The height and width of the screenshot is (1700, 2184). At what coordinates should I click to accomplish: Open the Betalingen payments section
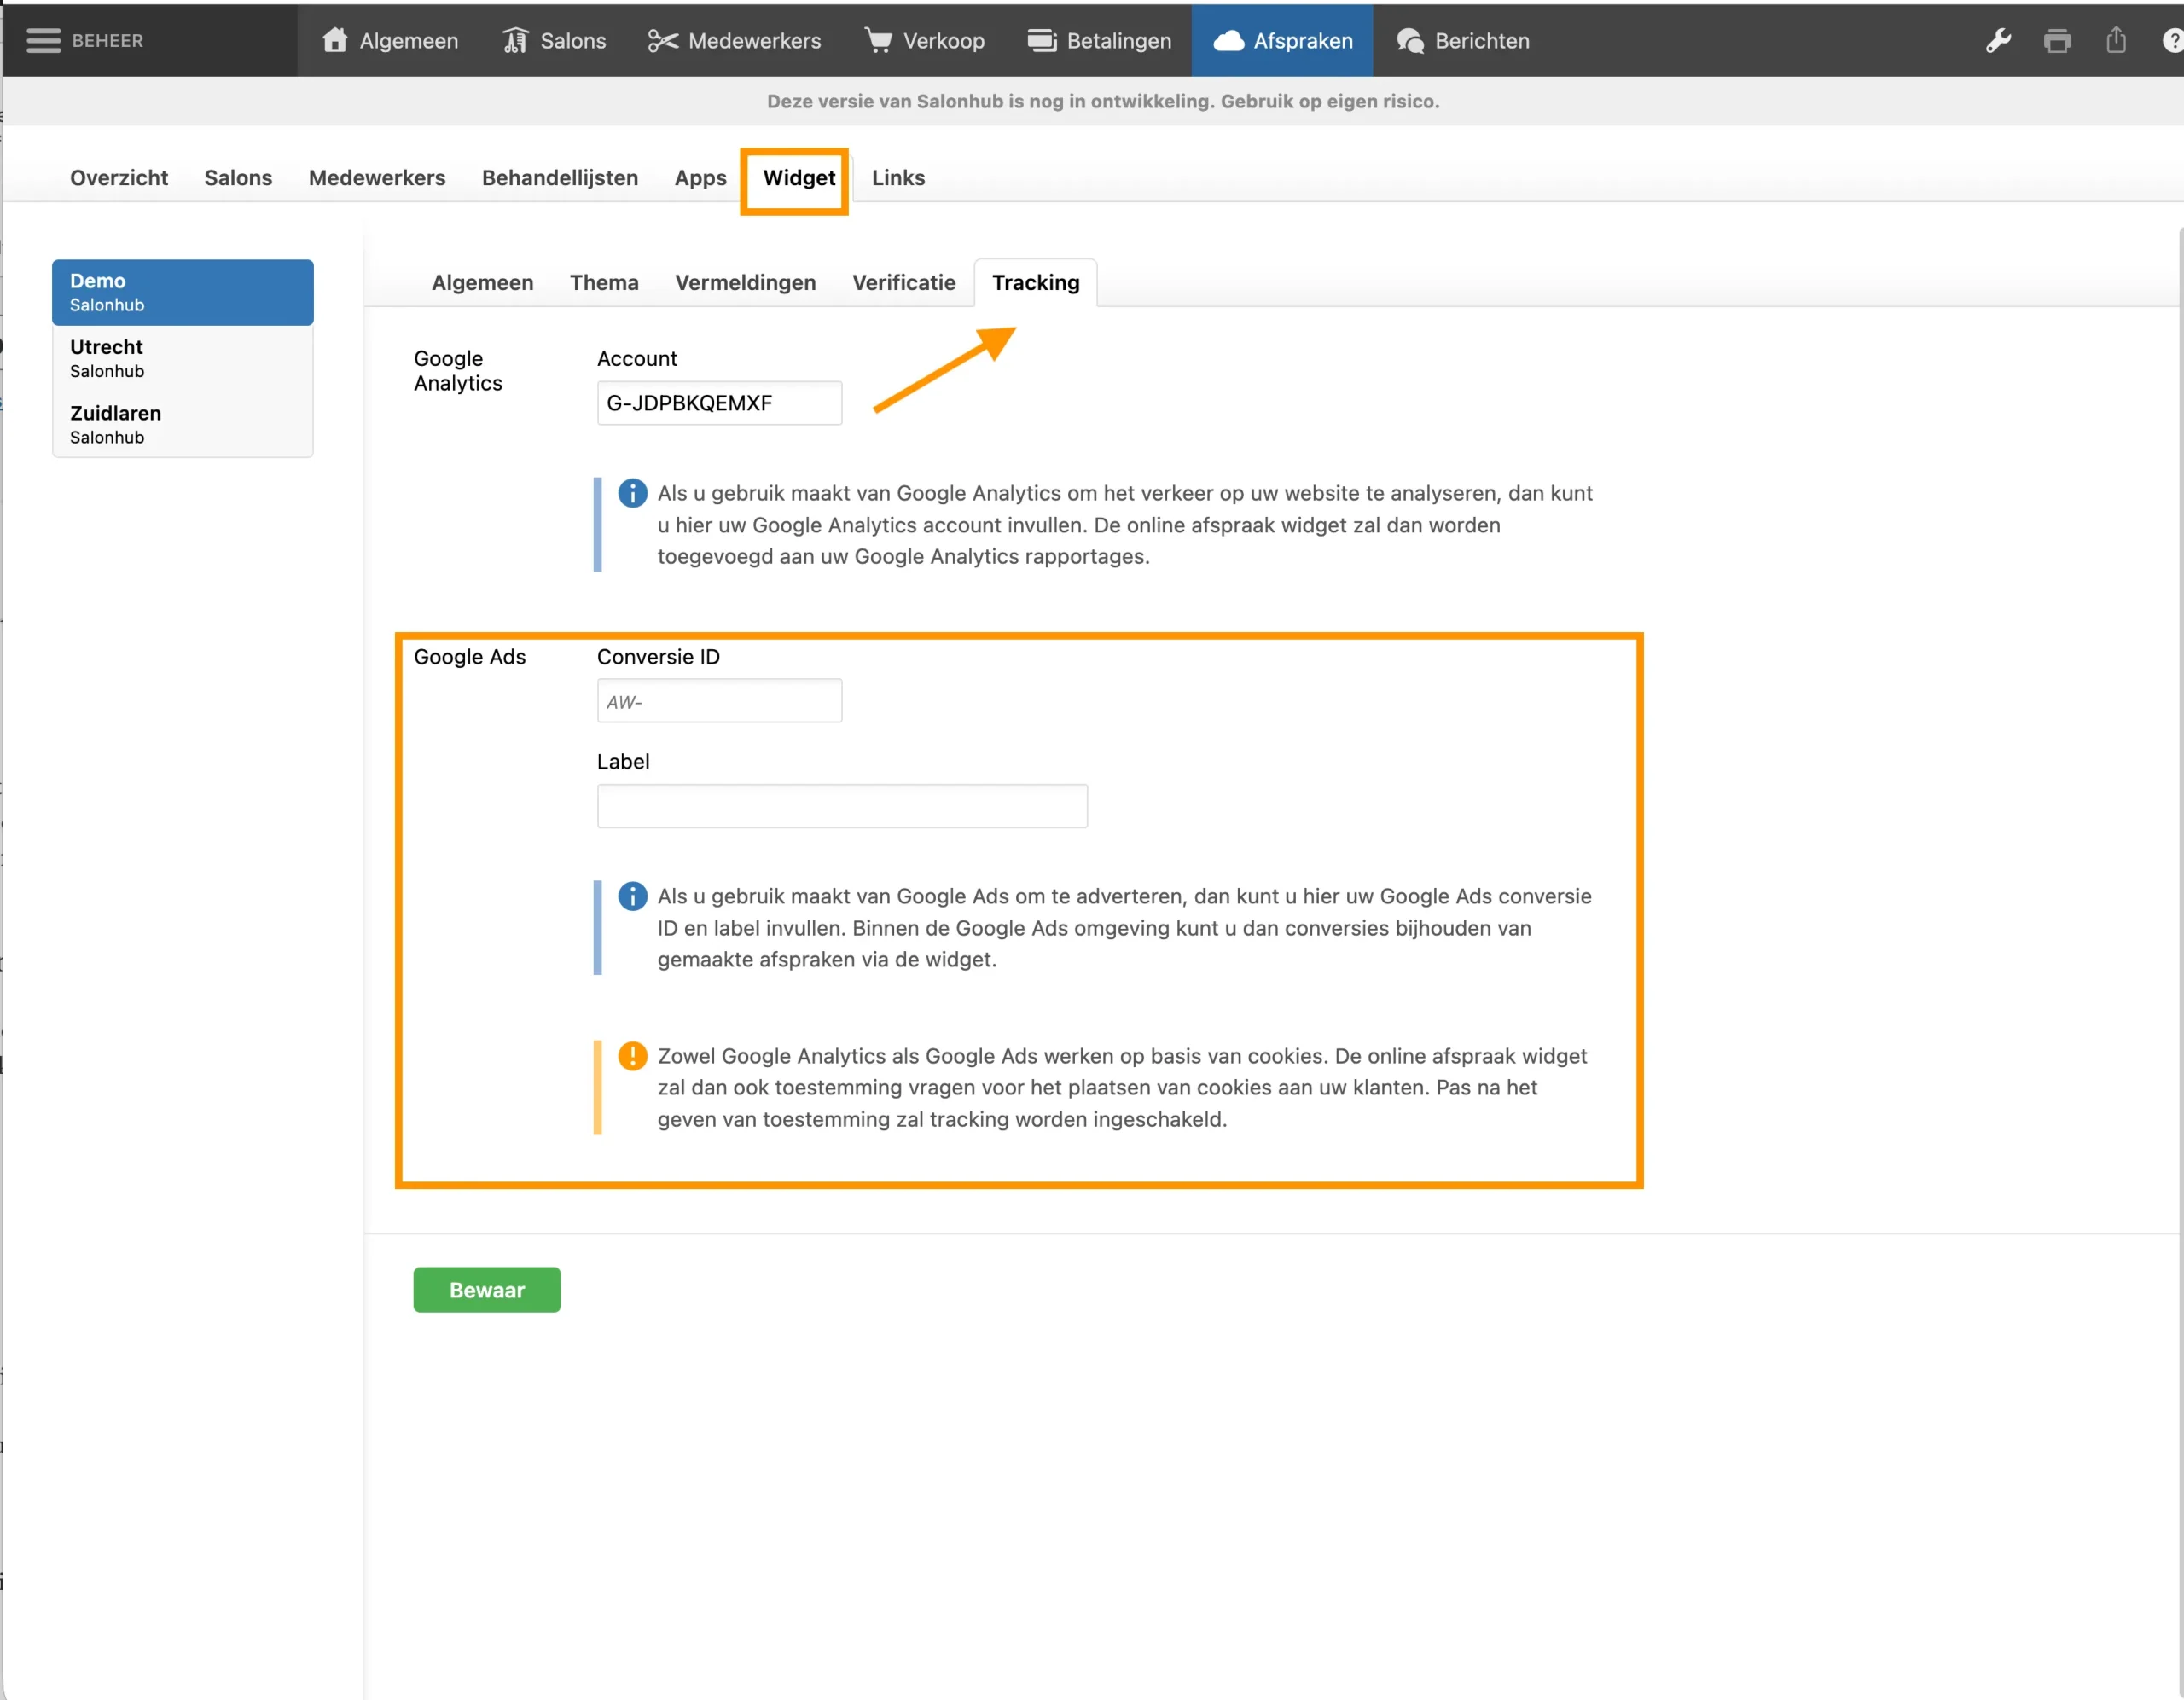pos(1099,41)
